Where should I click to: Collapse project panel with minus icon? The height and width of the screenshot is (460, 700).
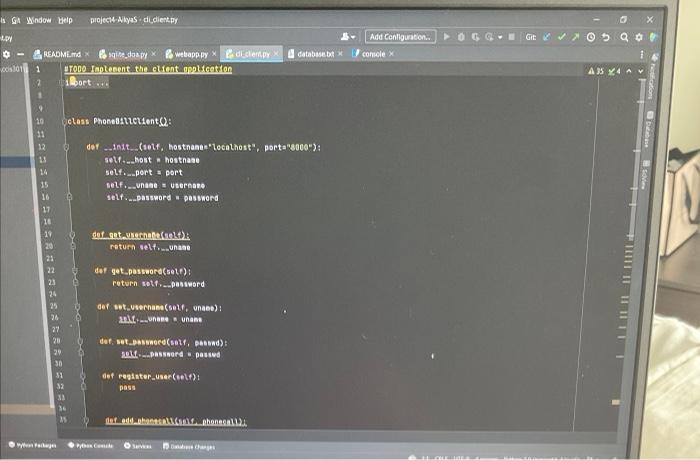[x=21, y=54]
